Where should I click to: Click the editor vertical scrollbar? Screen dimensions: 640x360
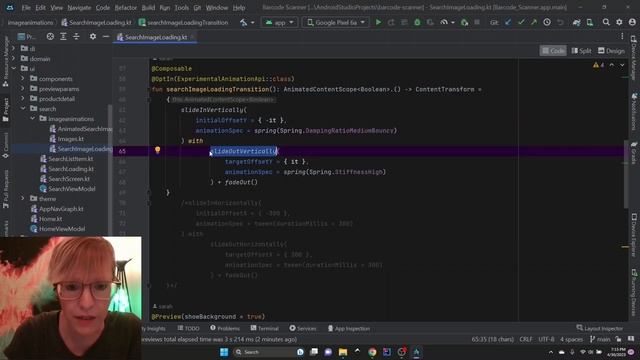click(x=627, y=173)
